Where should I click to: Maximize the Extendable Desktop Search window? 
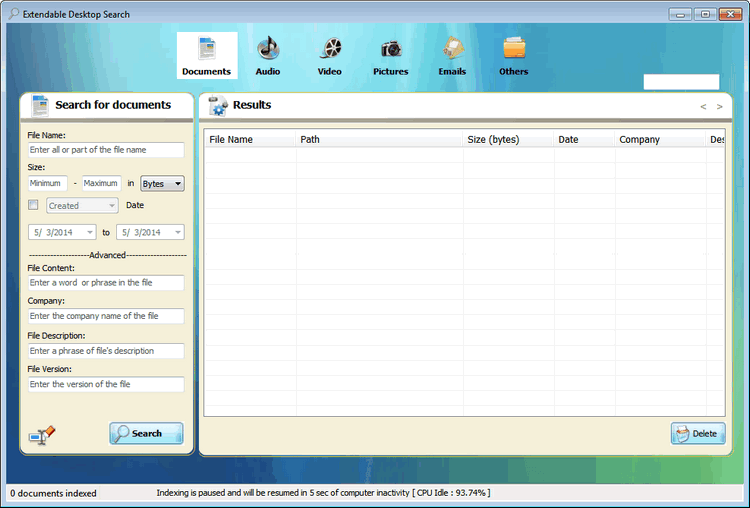pyautogui.click(x=705, y=14)
